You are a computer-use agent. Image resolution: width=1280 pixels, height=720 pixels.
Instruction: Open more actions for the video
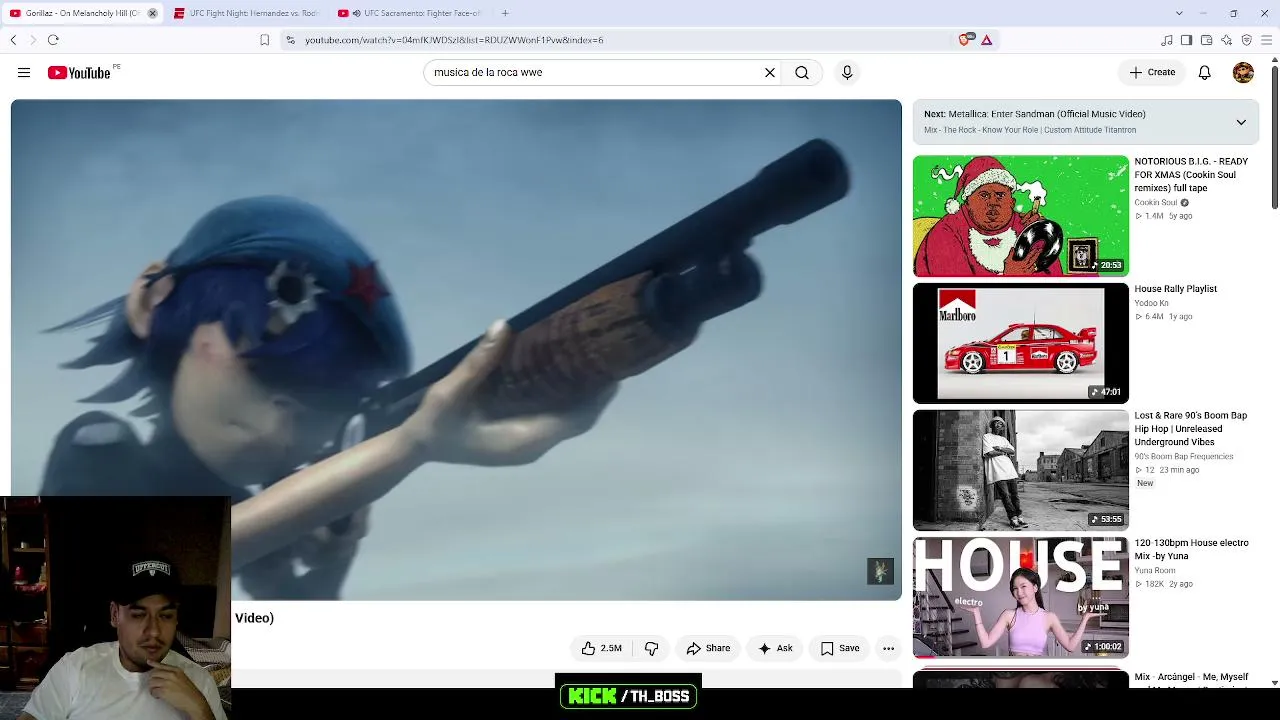888,648
